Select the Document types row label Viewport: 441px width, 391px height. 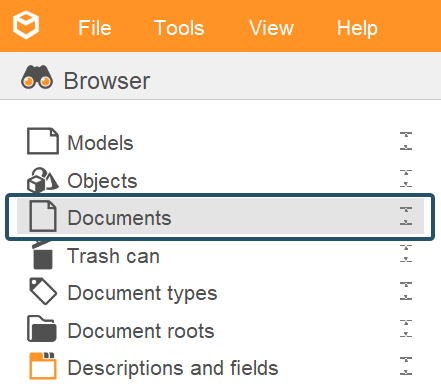[x=142, y=294]
